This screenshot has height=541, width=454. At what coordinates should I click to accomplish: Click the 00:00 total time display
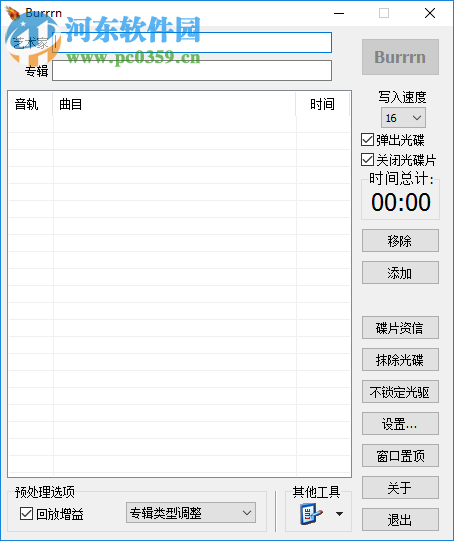401,202
